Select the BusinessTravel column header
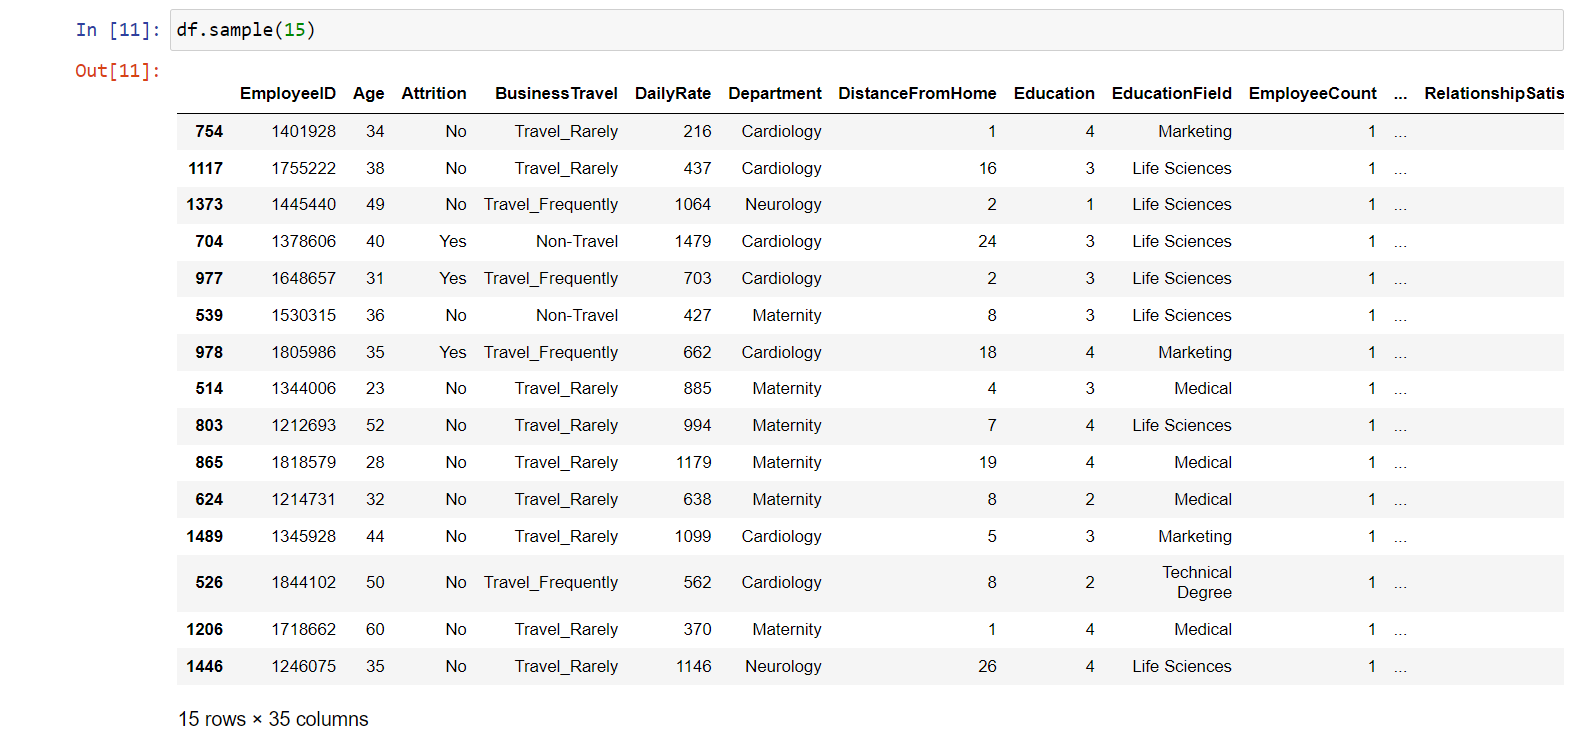Screen dimensions: 1588x733 click(556, 93)
